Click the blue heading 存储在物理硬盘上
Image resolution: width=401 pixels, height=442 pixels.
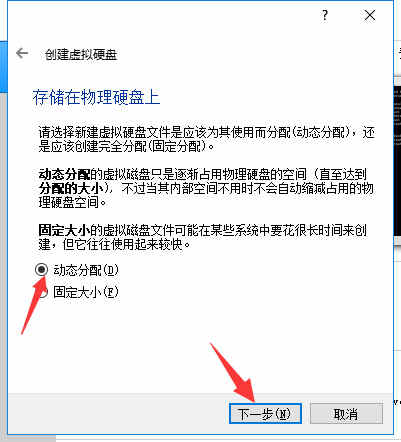(96, 97)
